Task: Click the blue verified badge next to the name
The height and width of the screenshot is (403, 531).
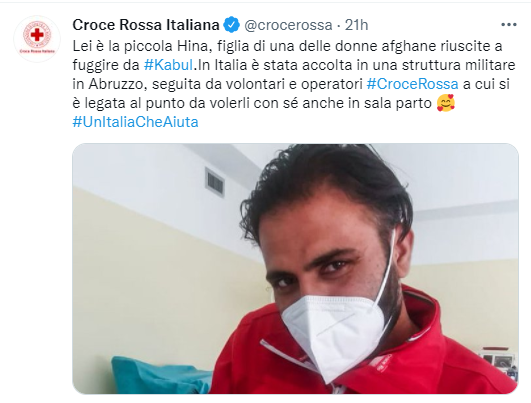Action: coord(232,25)
